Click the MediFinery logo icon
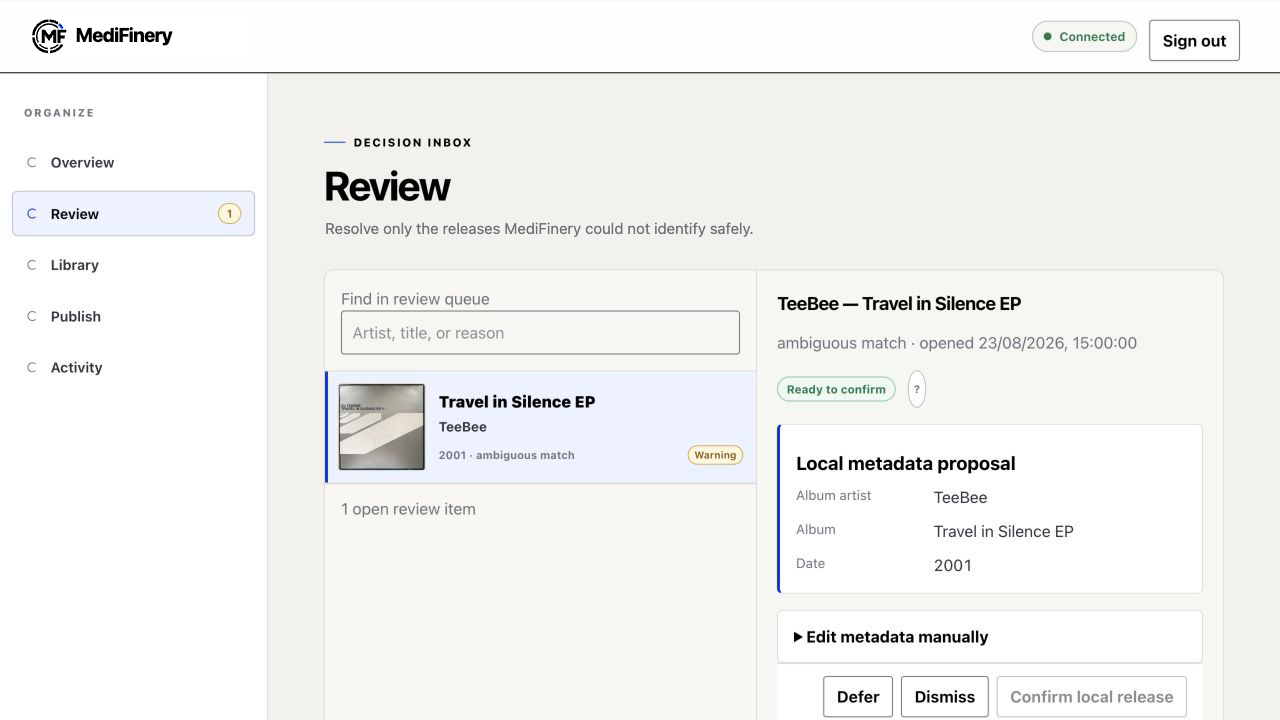Viewport: 1280px width, 720px height. point(48,36)
